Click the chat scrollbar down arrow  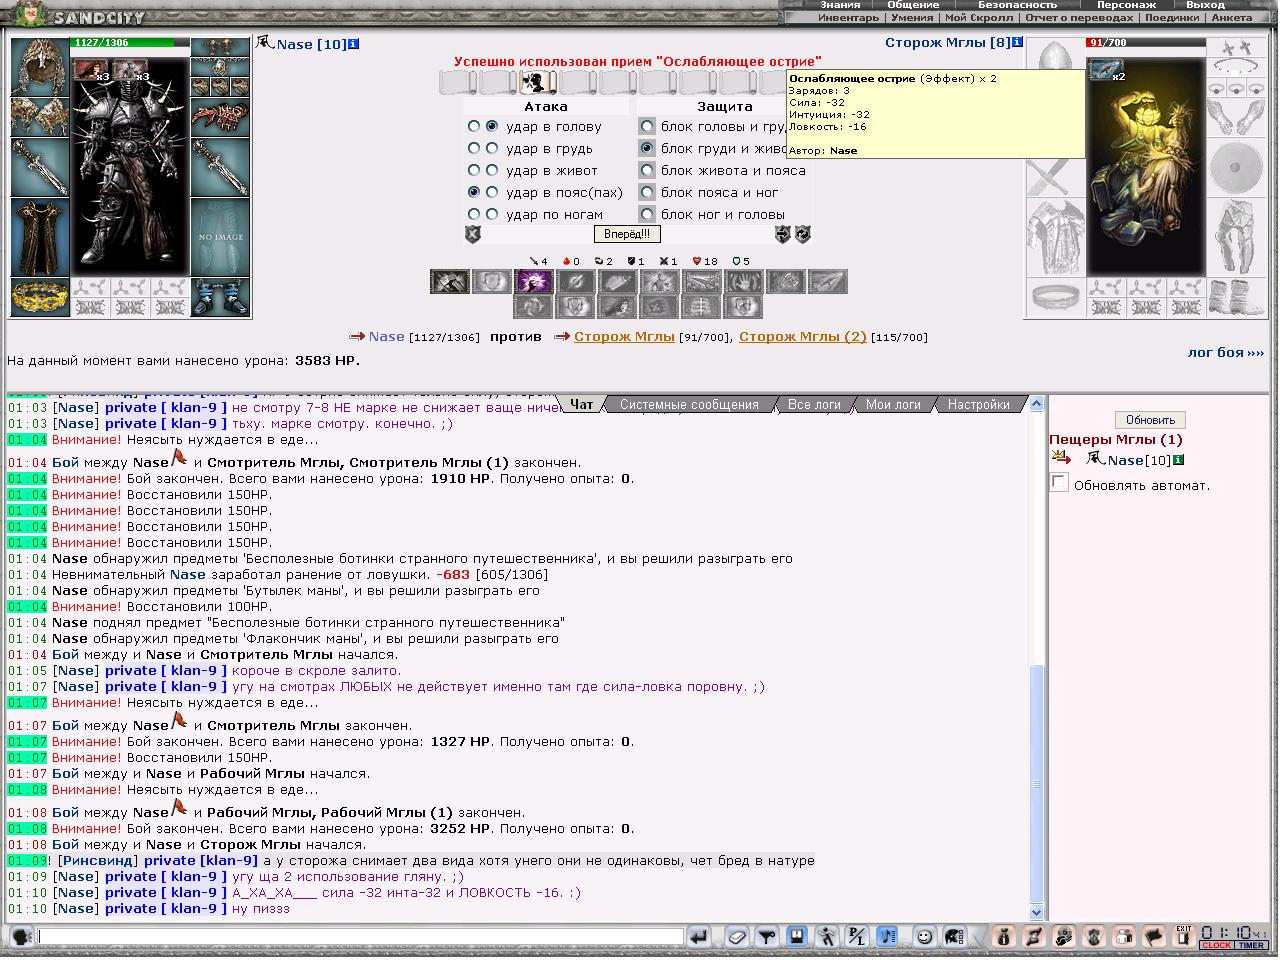[1036, 912]
